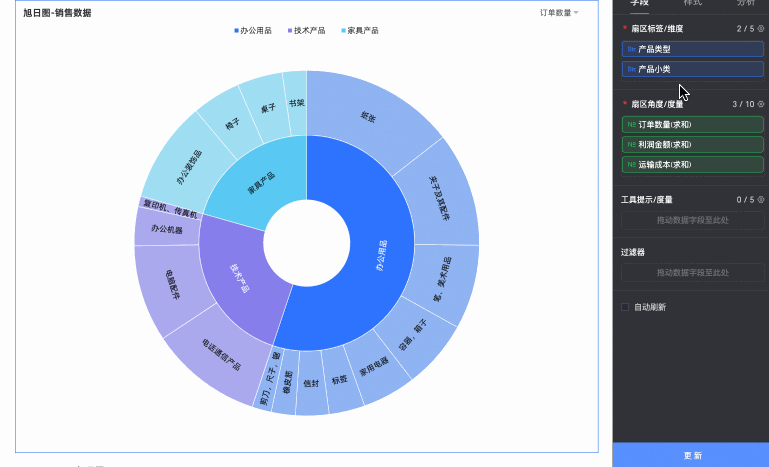Switch to the 样式 tab
This screenshot has width=769, height=467.
(x=692, y=3)
